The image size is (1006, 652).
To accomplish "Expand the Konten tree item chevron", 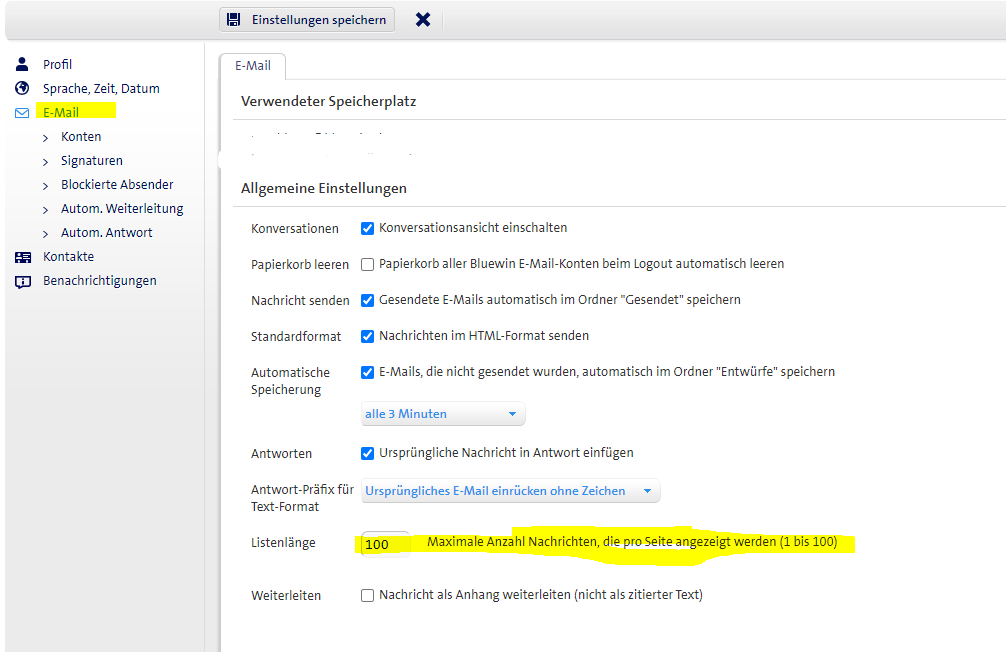I will 46,137.
